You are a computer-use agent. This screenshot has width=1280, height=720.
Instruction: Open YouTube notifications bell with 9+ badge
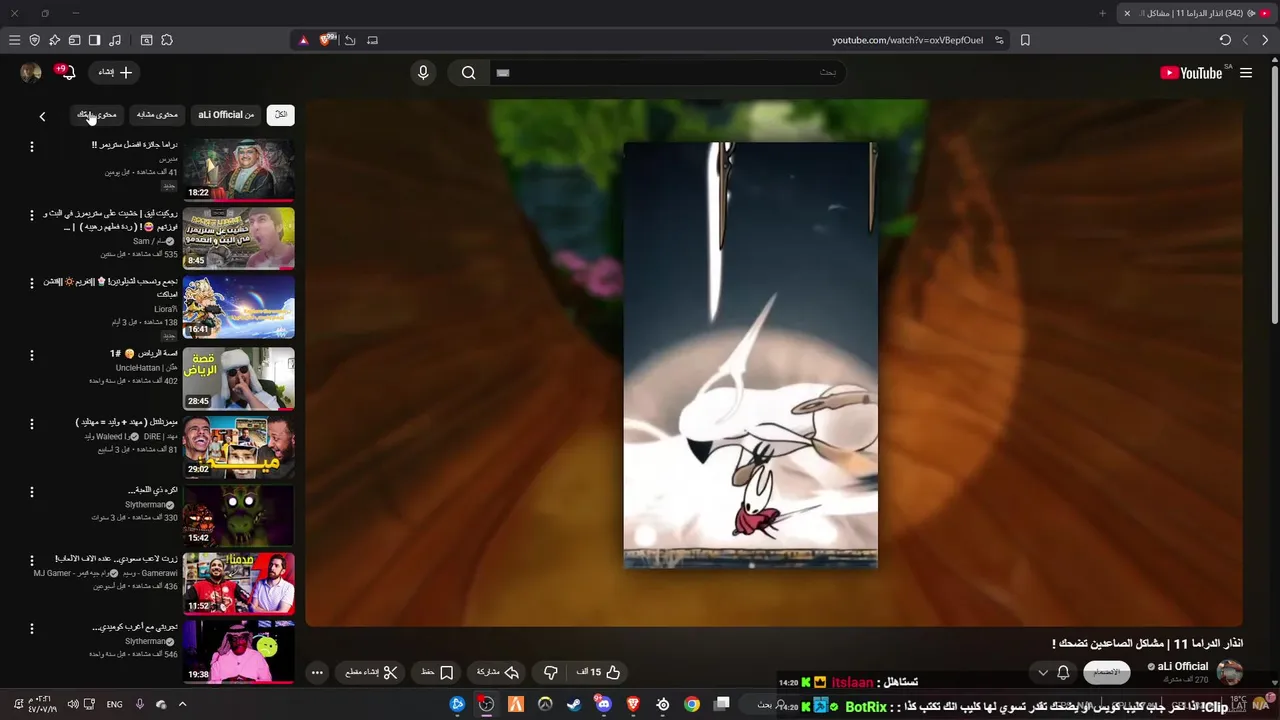[67, 72]
